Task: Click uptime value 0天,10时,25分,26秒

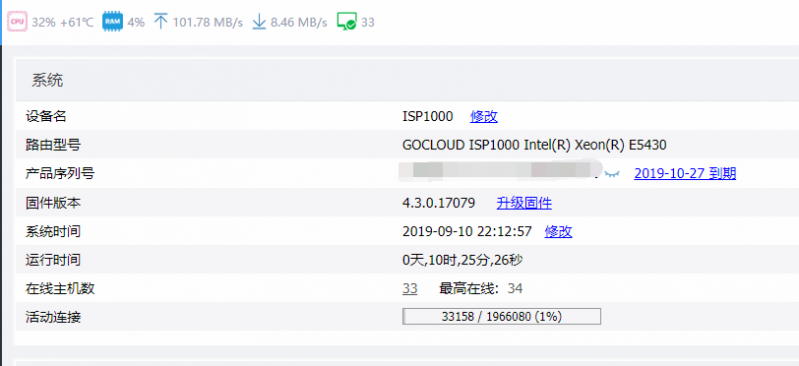Action: click(x=462, y=260)
